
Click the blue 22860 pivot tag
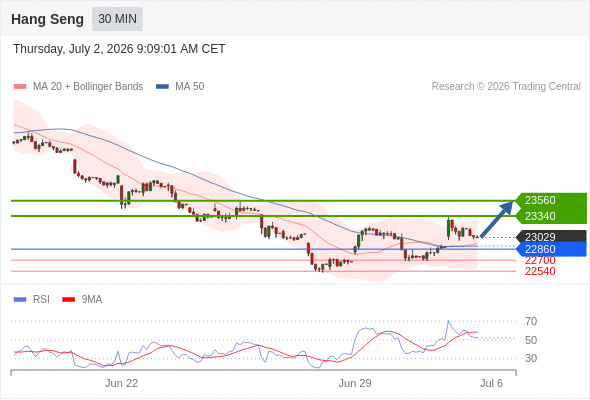551,249
